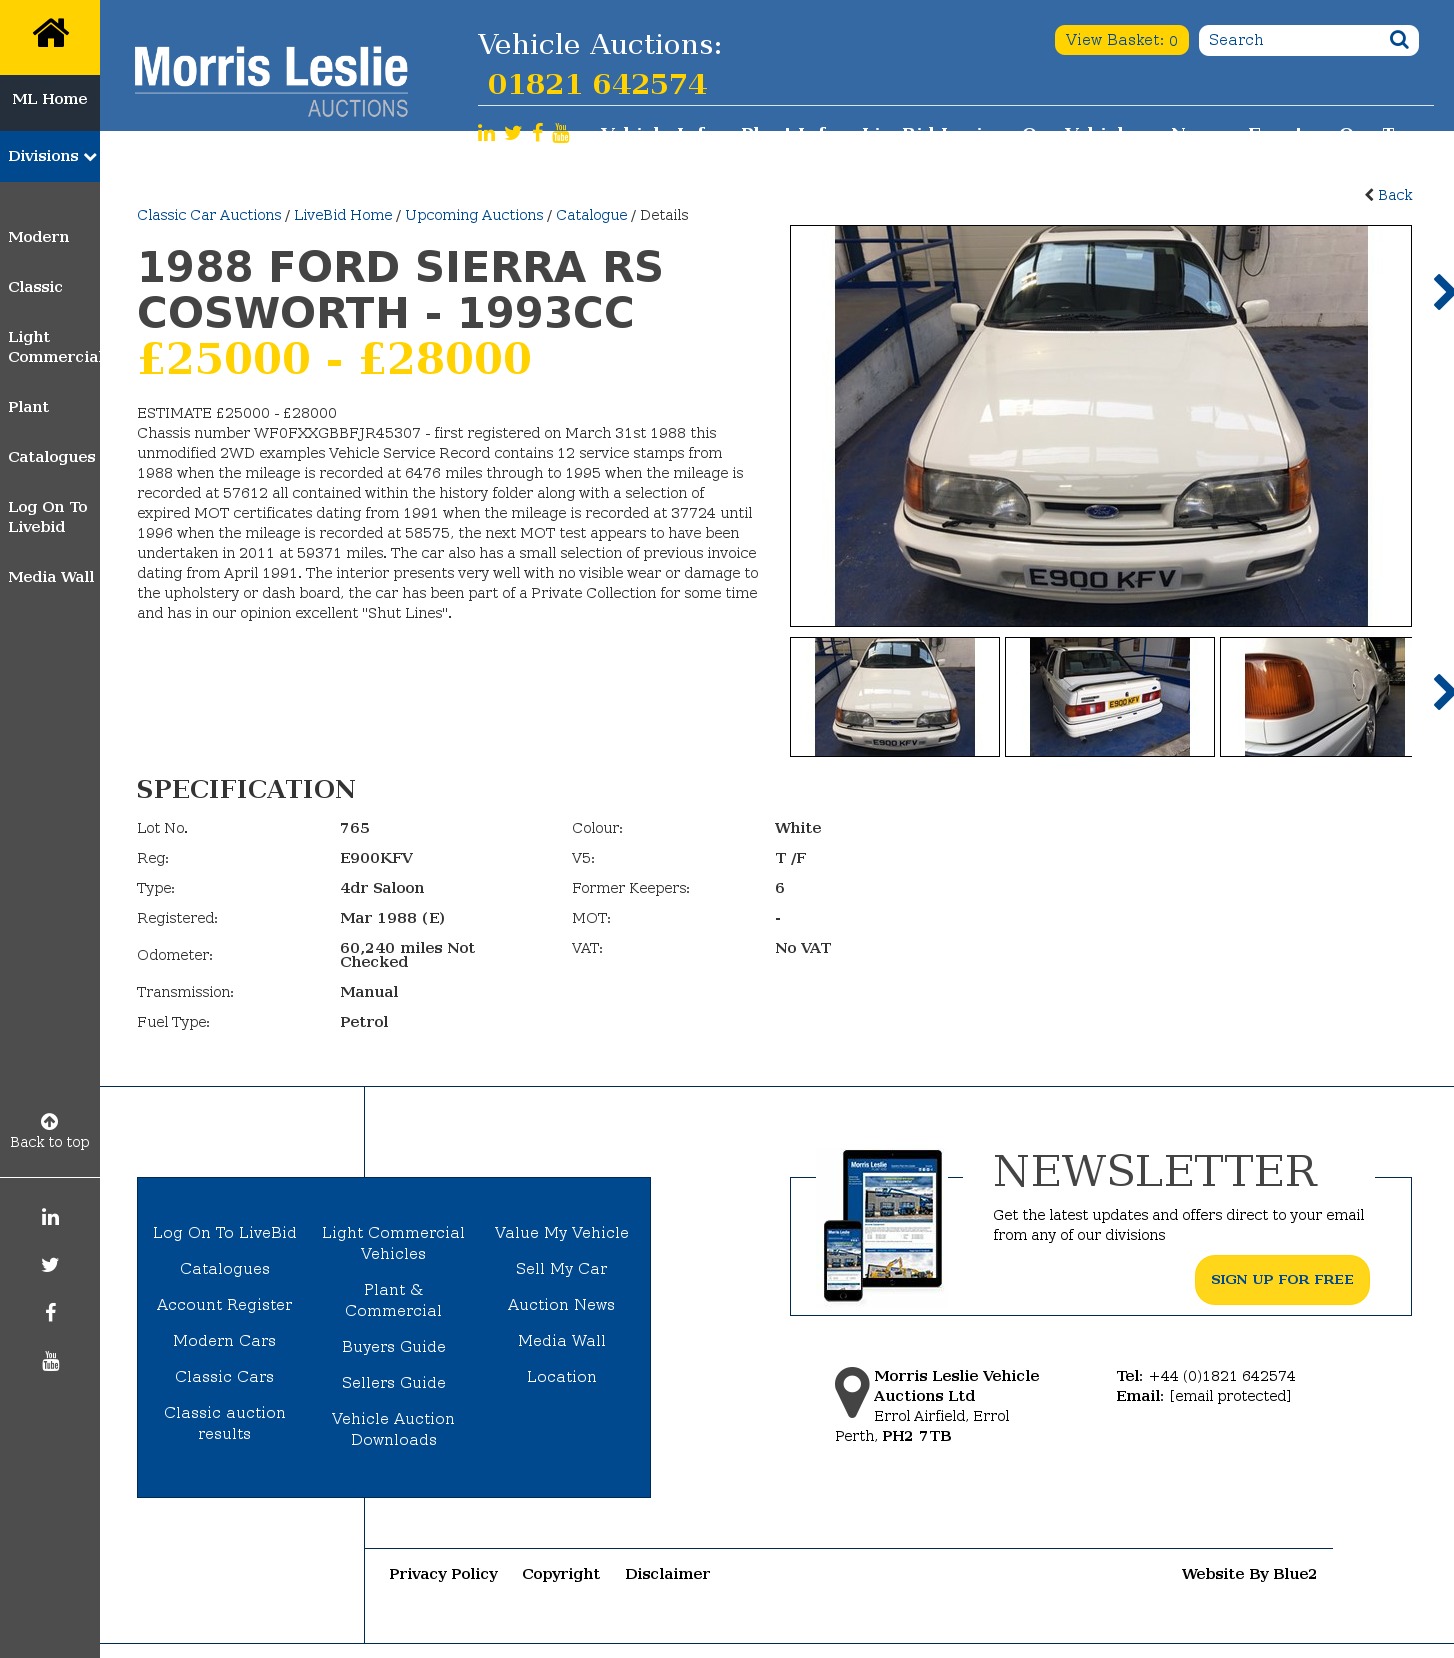Open Facebook icon in header
Viewport: 1454px width, 1658px height.
538,133
